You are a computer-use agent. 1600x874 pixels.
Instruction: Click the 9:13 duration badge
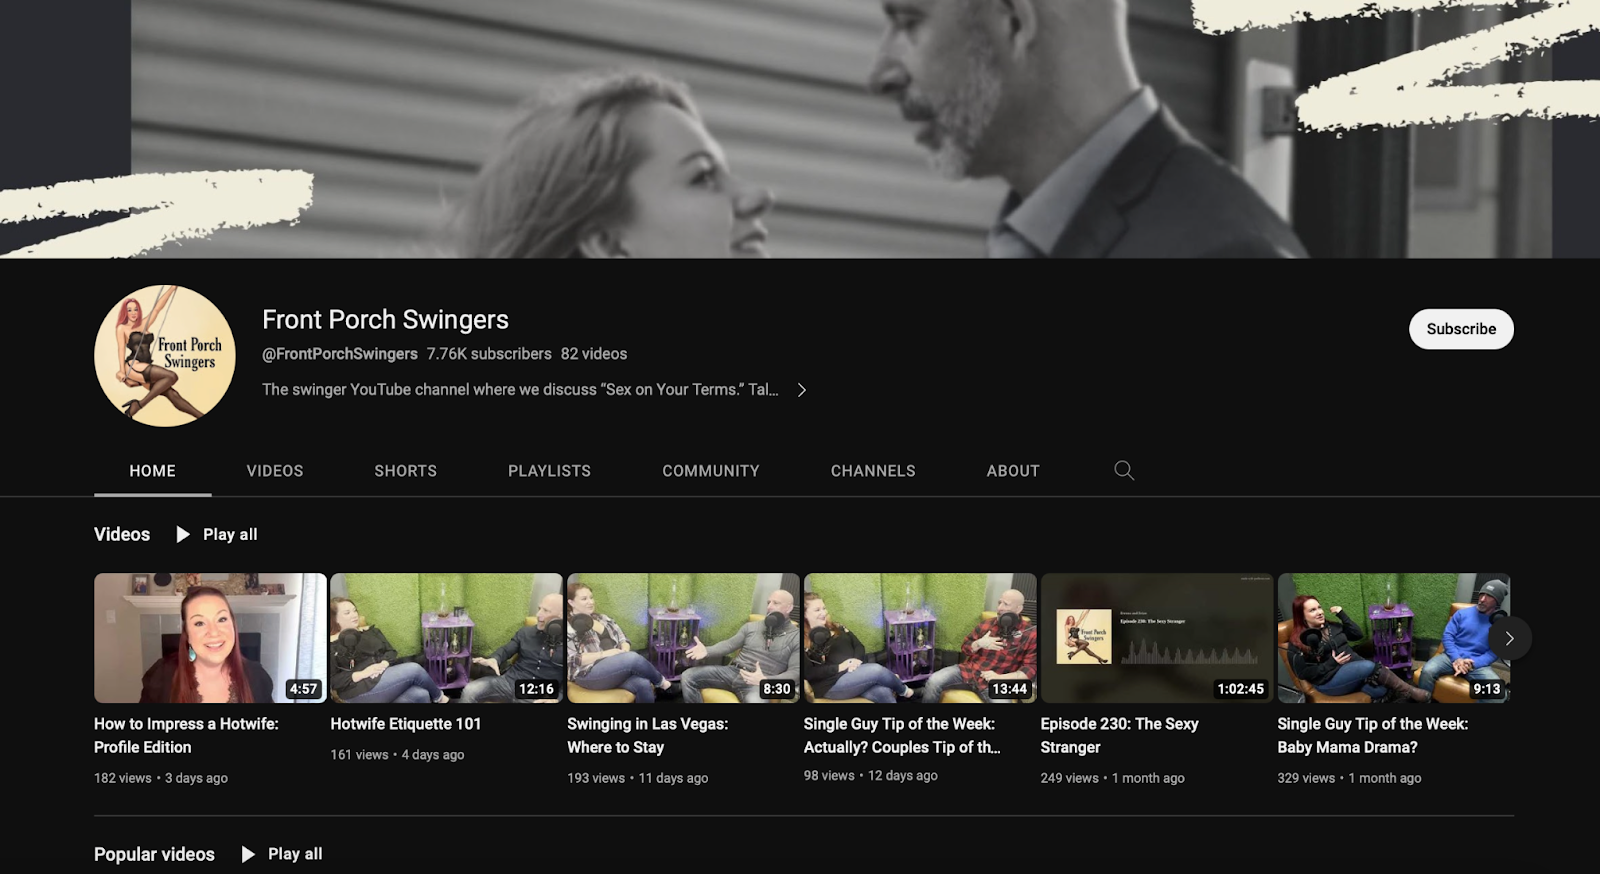point(1487,689)
